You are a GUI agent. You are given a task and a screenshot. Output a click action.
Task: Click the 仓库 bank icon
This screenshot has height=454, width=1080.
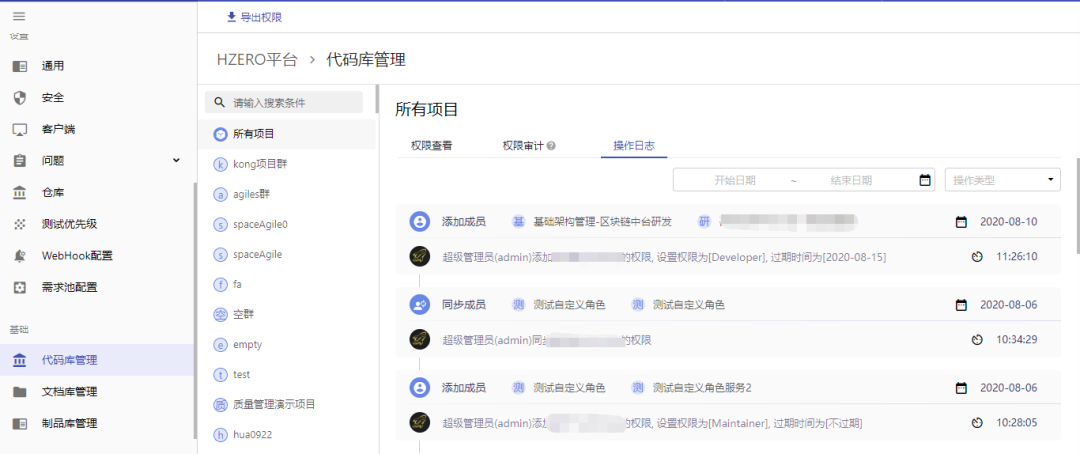pyautogui.click(x=19, y=193)
